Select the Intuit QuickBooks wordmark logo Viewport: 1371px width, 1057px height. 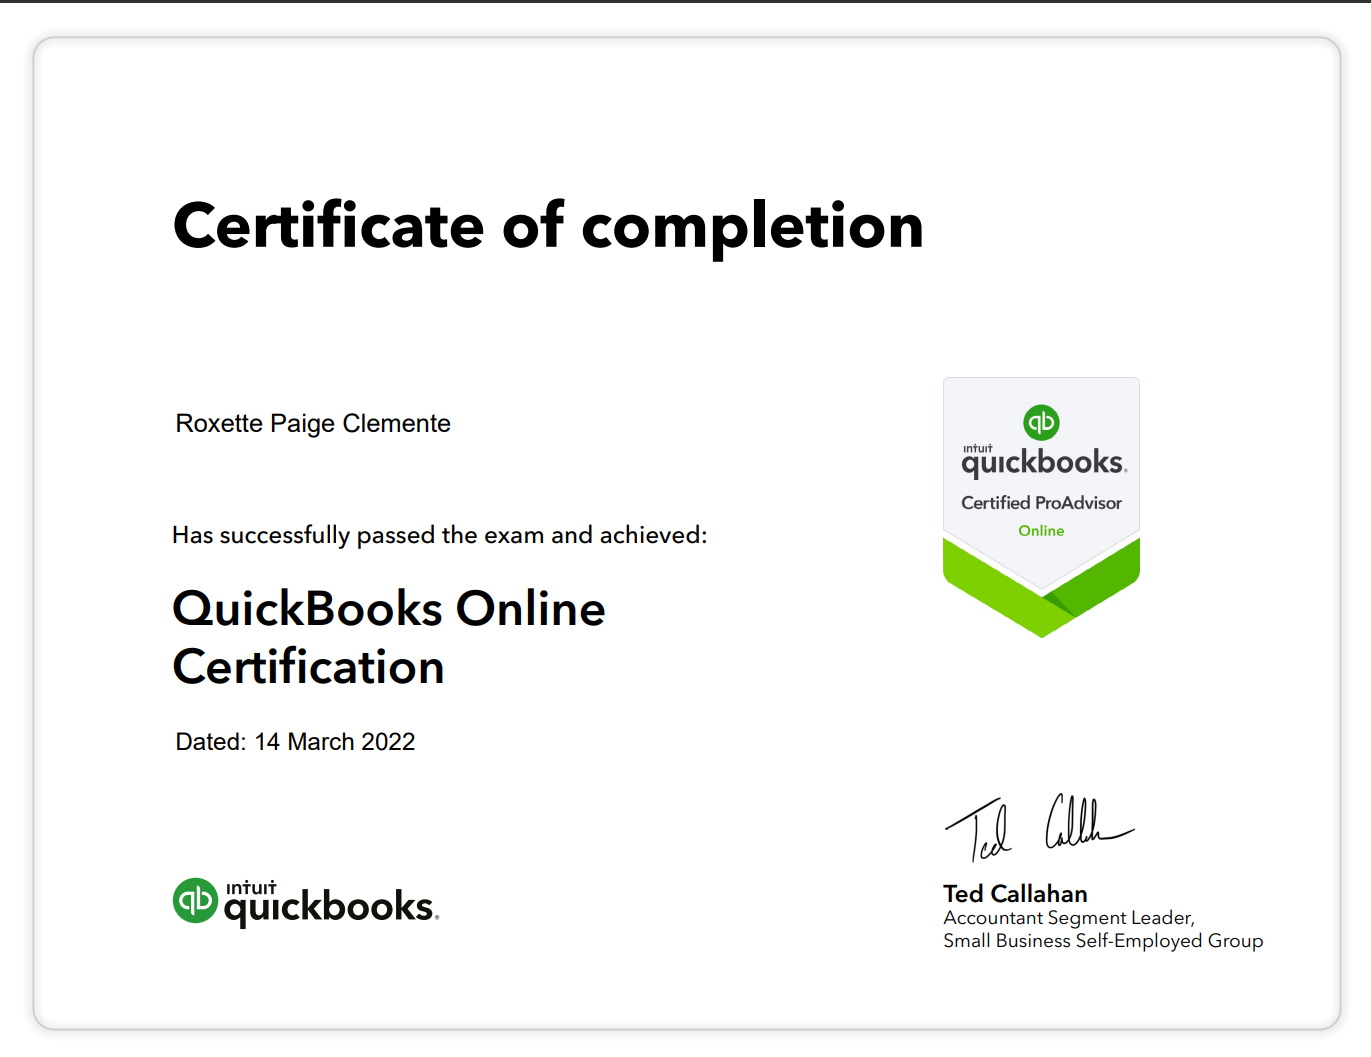[x=328, y=901]
